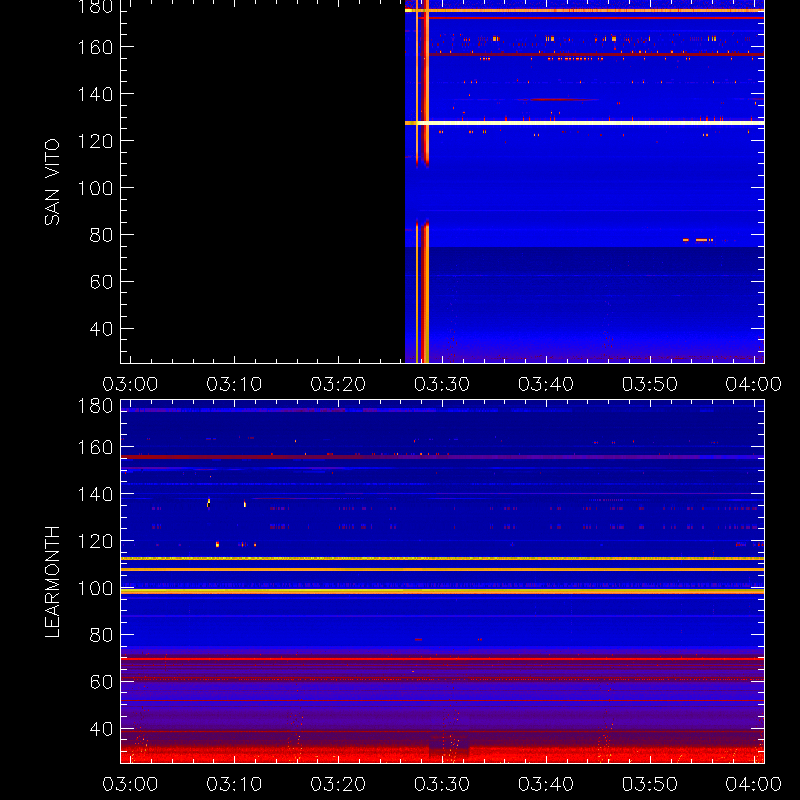
Task: Choose Learmonth plot's 03:30 time label
Action: (442, 784)
